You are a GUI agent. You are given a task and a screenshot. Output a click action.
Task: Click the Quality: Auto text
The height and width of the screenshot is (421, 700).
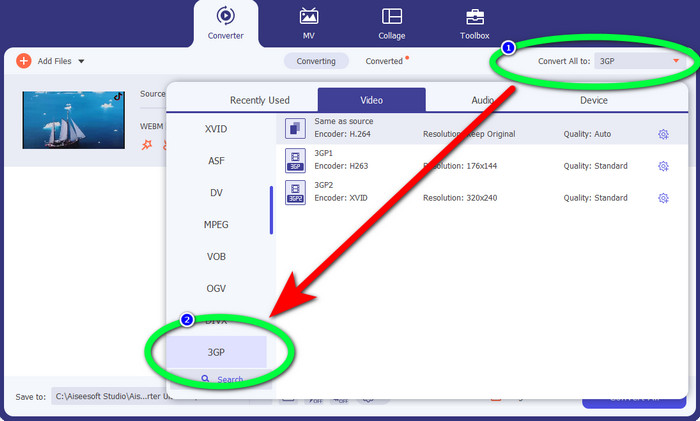point(587,134)
